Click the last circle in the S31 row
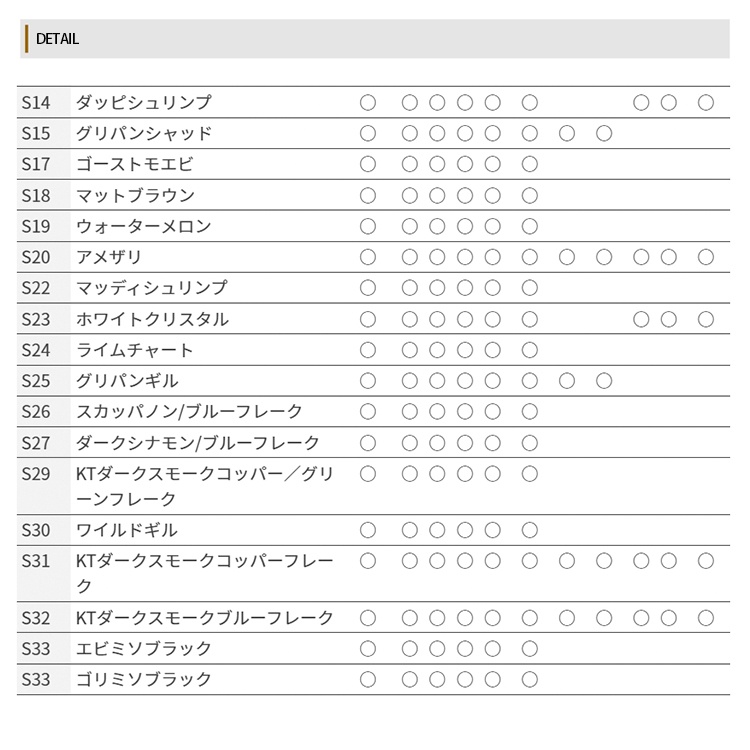The image size is (750, 750). pyautogui.click(x=706, y=561)
